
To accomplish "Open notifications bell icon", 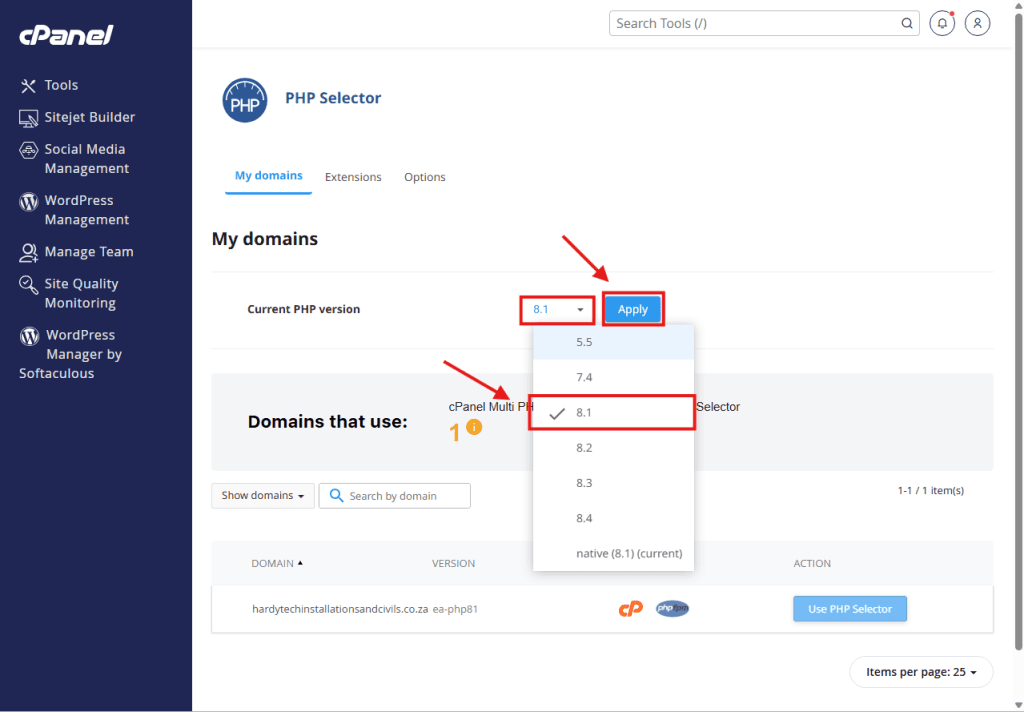I will 941,23.
